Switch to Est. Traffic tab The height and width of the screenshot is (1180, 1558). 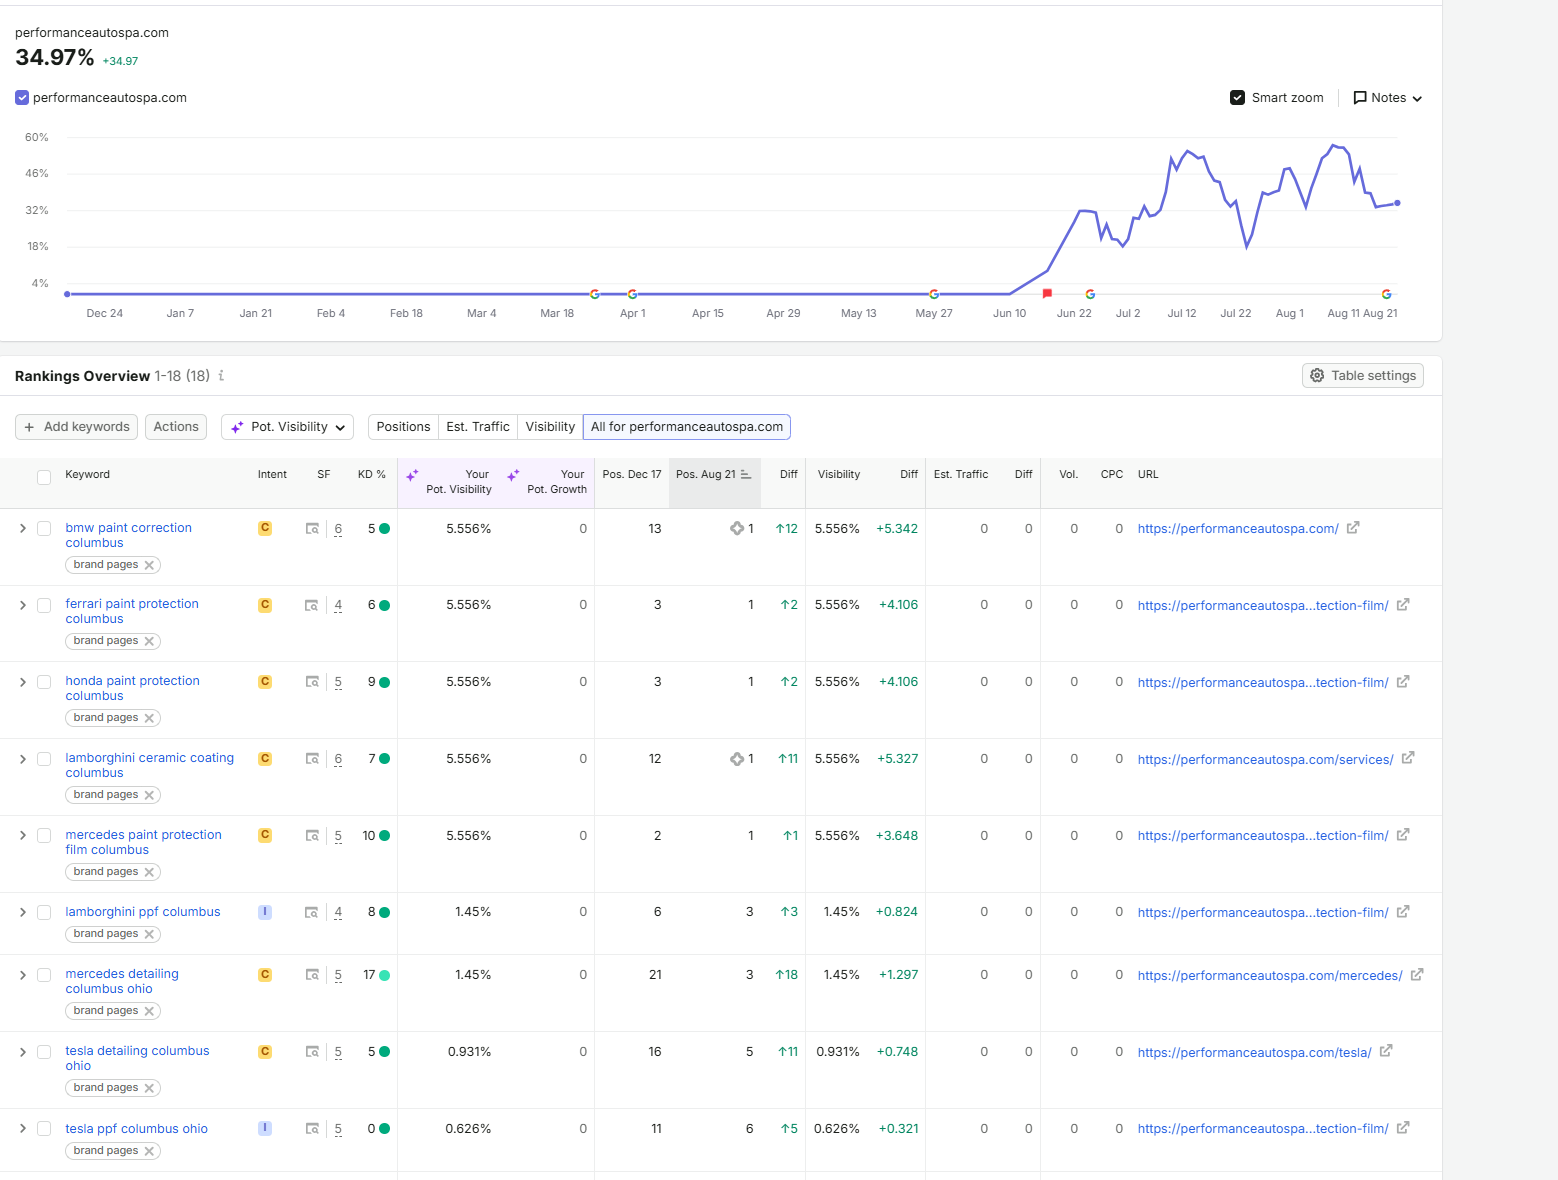[x=478, y=427]
